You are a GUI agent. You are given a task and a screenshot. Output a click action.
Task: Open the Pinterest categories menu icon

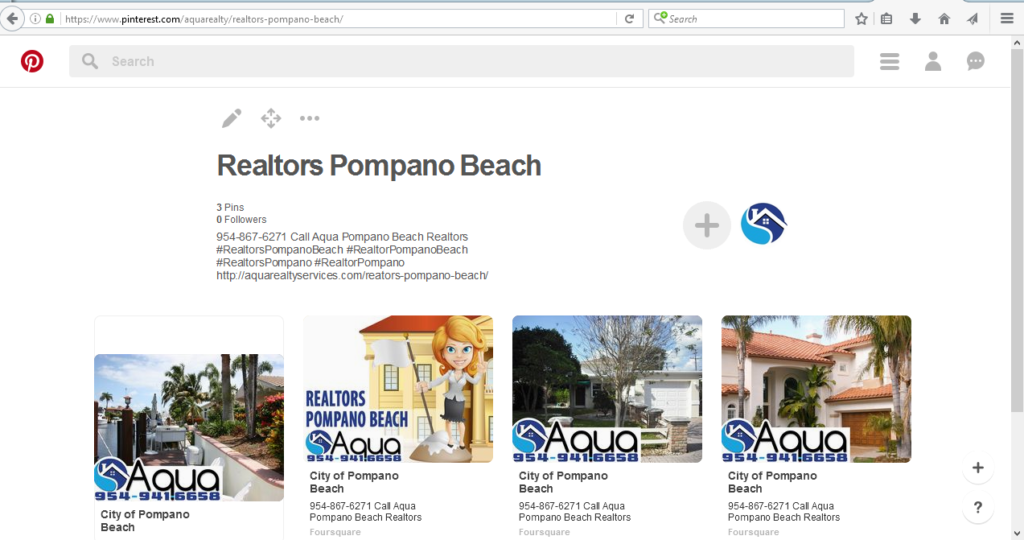889,62
